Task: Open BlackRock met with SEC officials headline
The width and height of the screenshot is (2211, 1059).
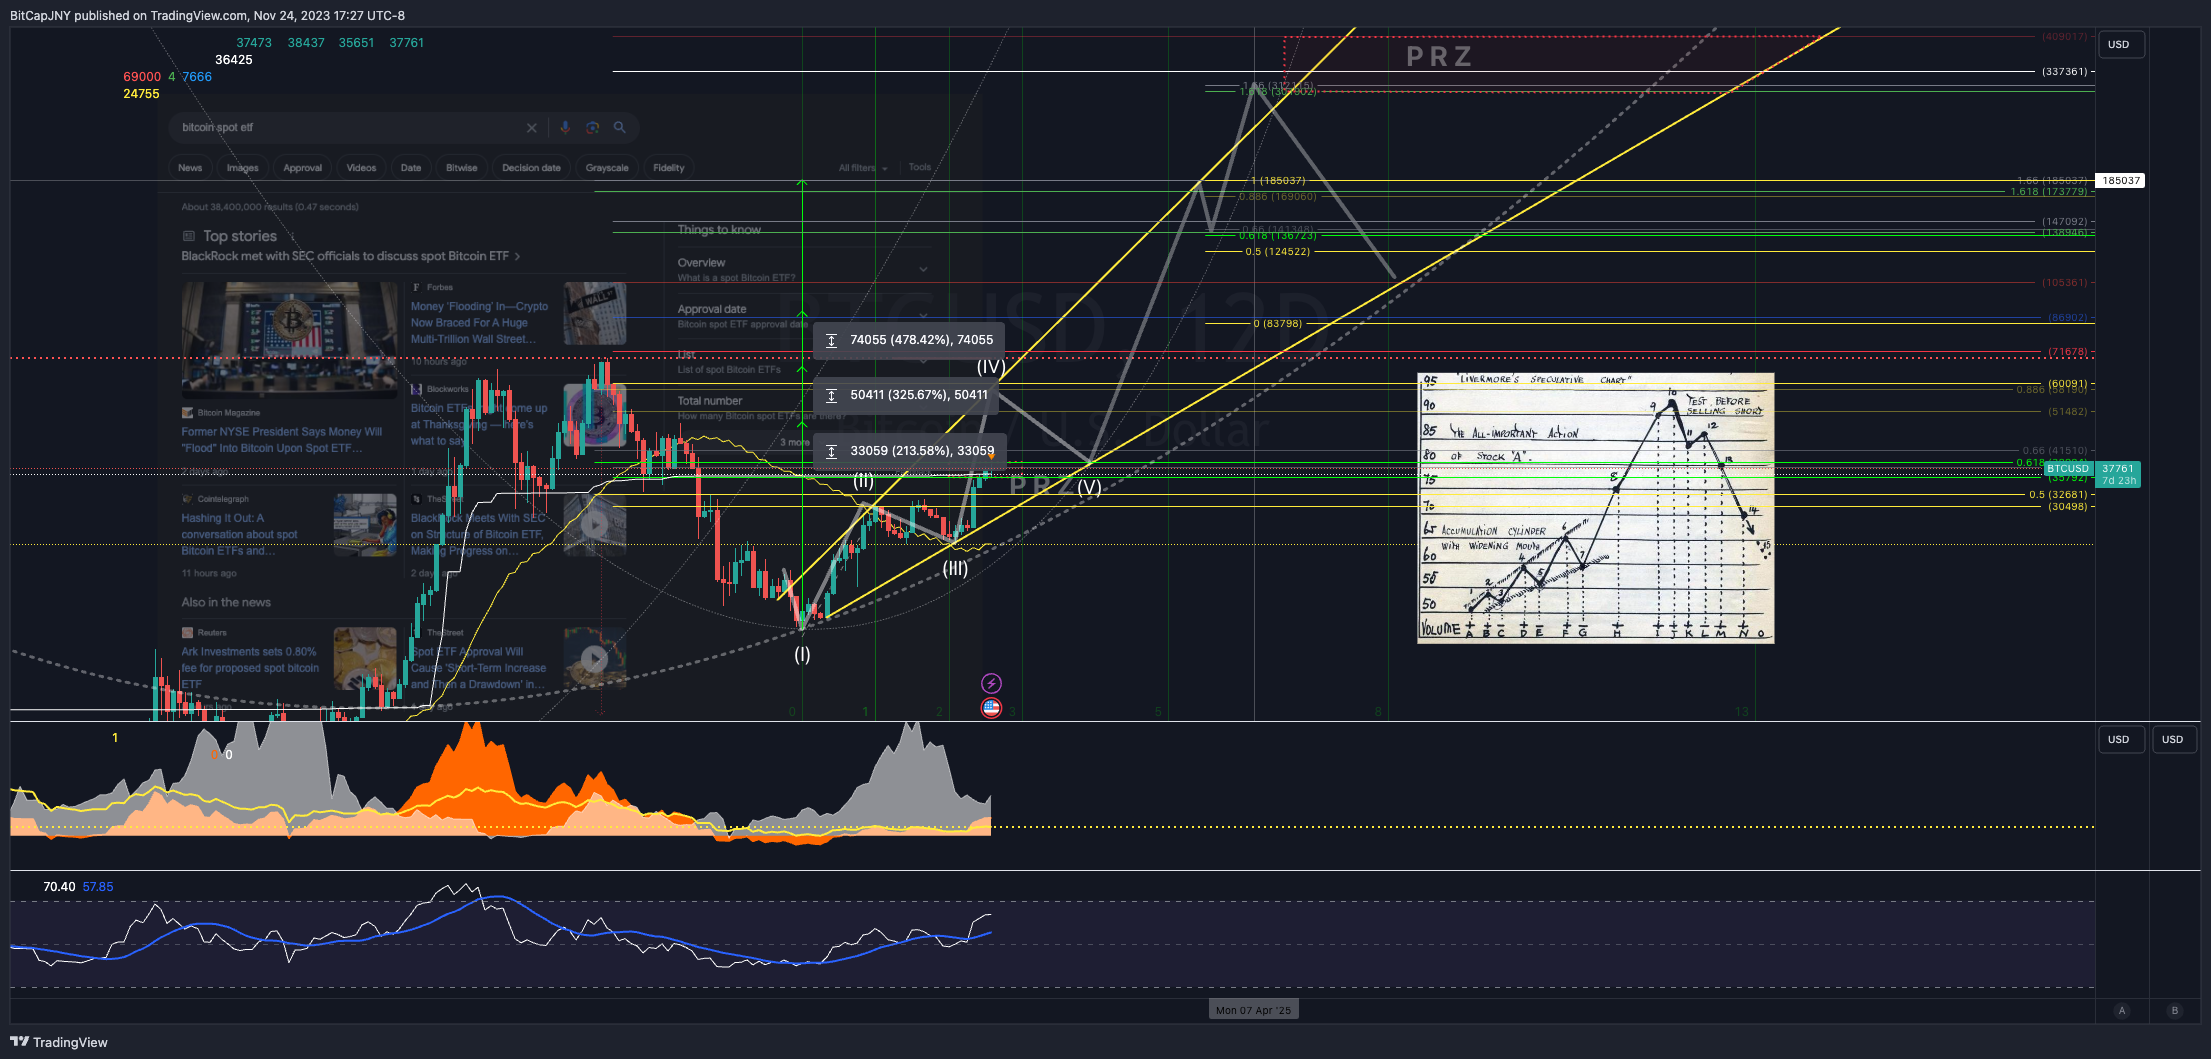Action: [345, 257]
